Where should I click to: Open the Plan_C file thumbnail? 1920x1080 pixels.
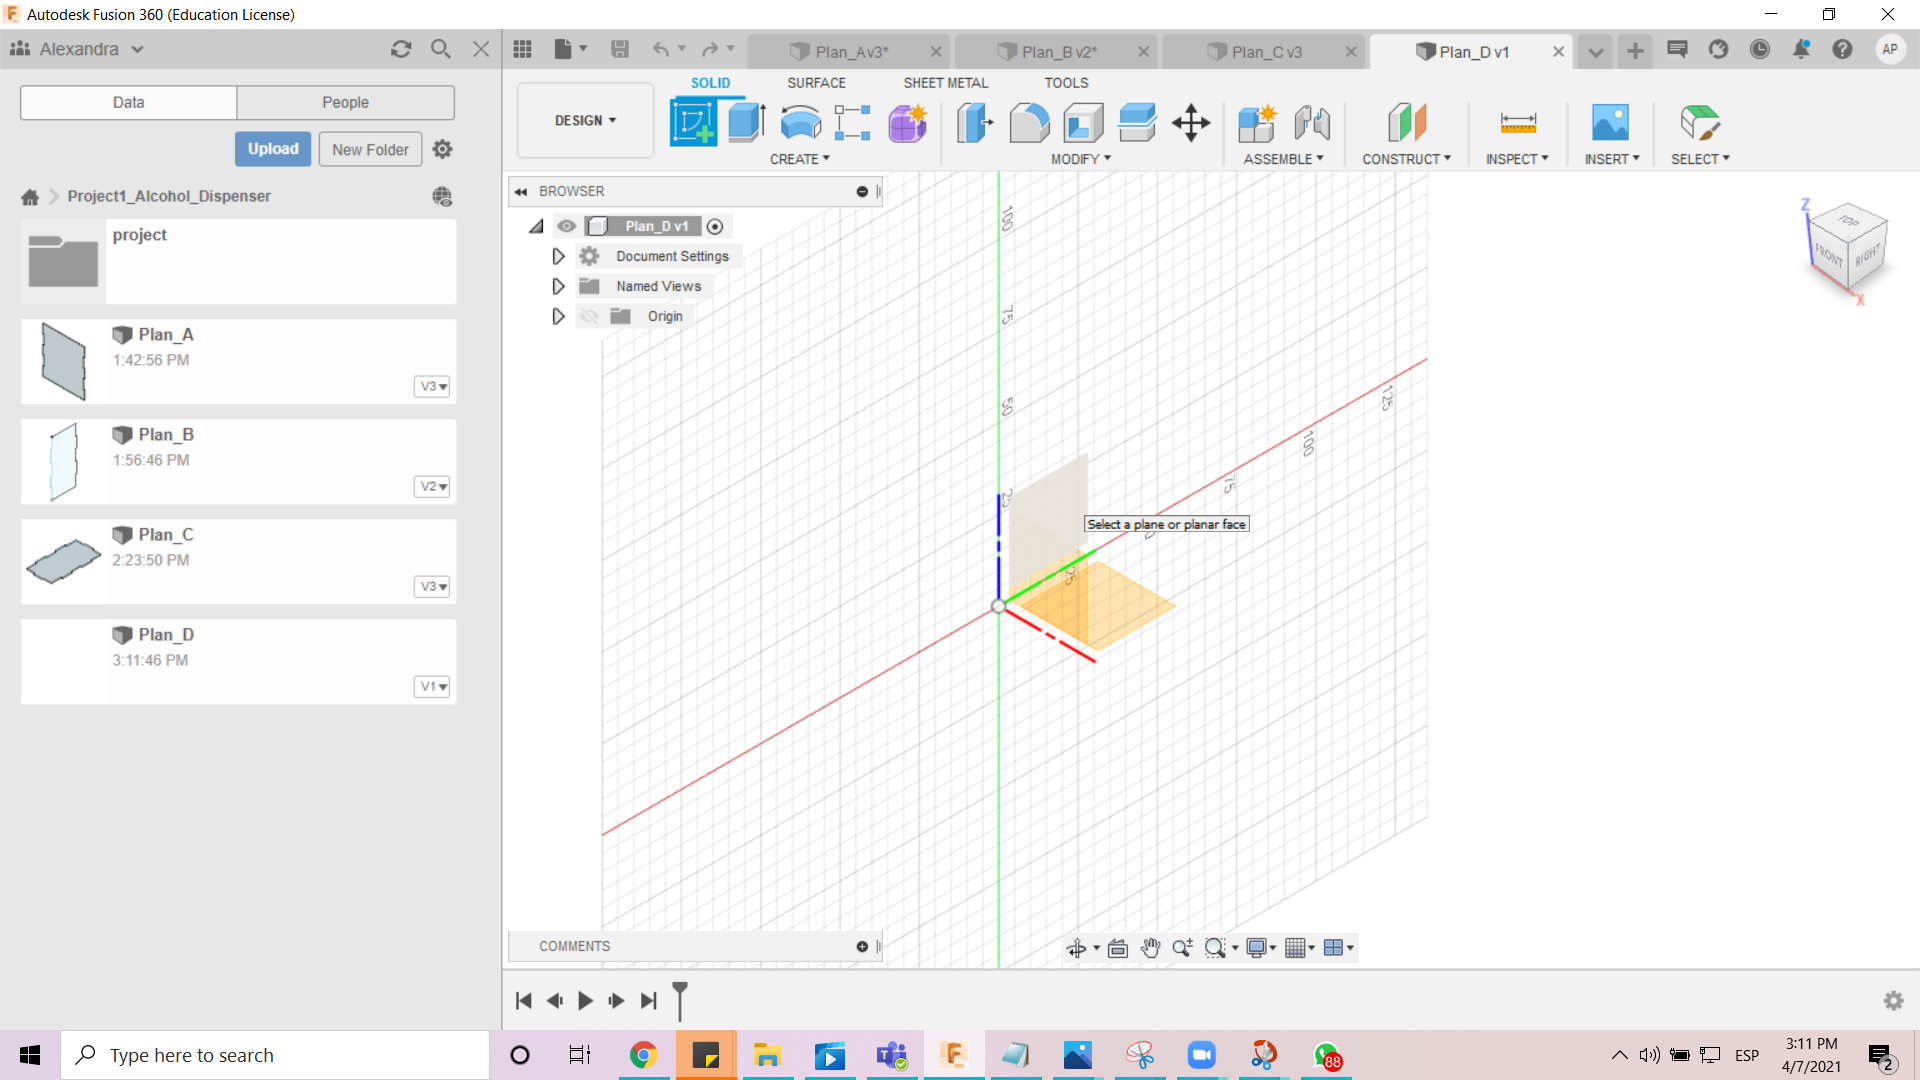(63, 561)
